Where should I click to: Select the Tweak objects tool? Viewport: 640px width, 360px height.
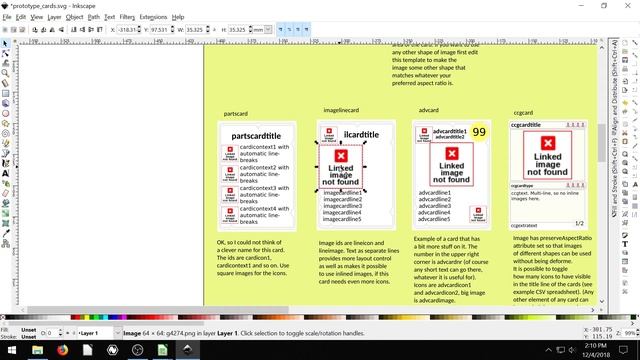coord(5,63)
